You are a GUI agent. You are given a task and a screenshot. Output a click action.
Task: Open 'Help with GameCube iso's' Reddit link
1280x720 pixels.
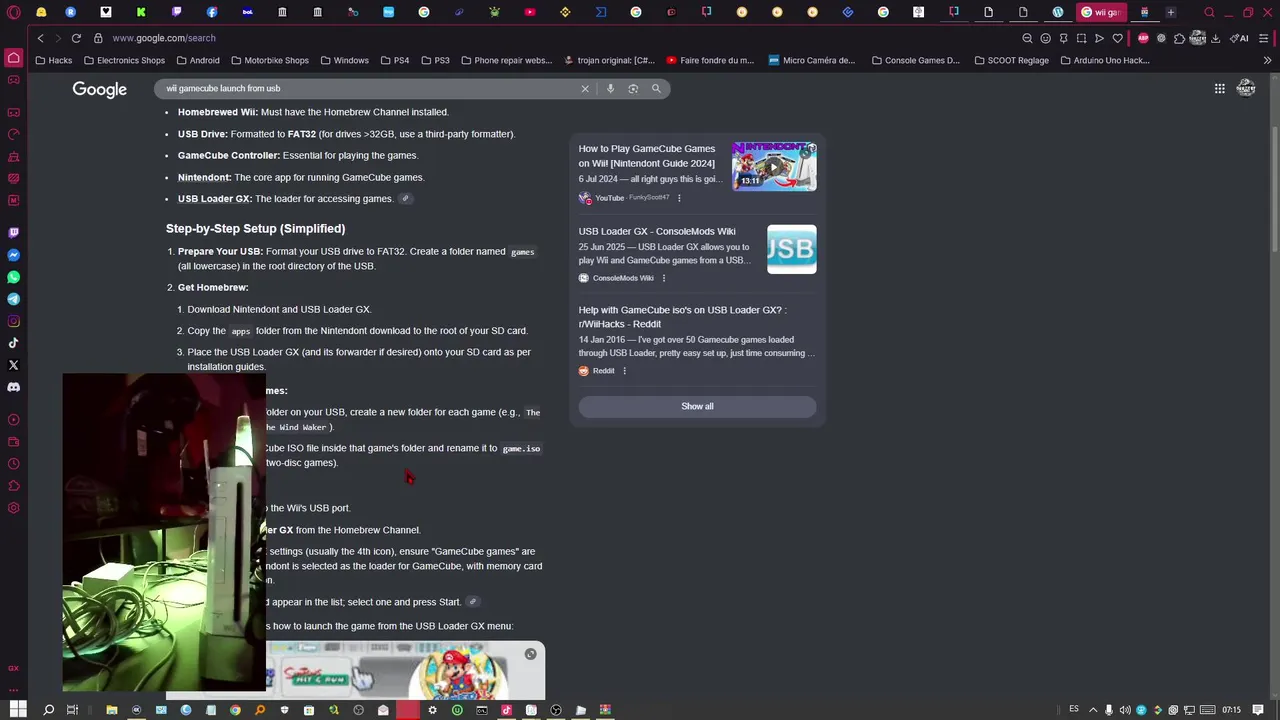(x=682, y=317)
